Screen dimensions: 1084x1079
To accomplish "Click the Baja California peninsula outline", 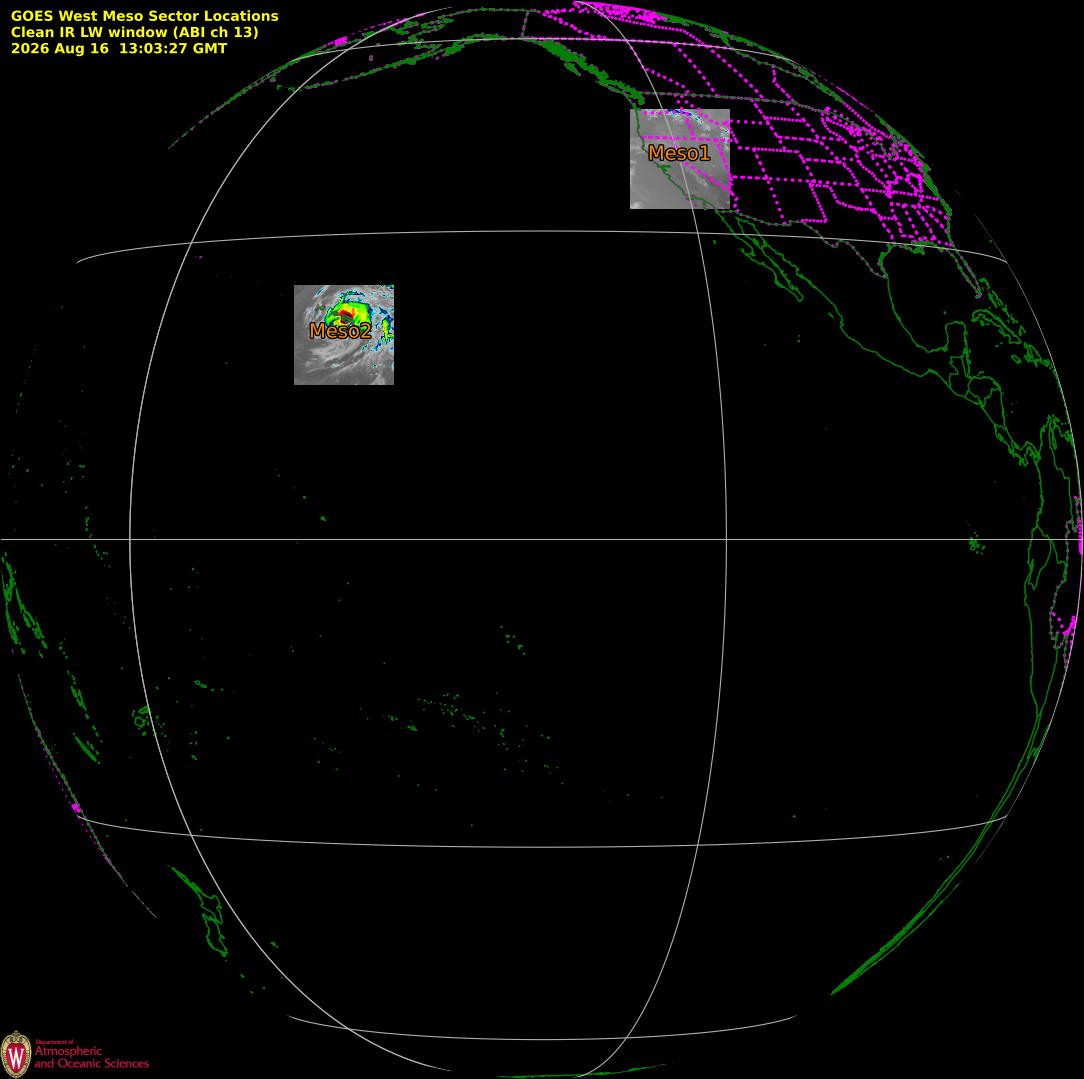I will [x=766, y=259].
